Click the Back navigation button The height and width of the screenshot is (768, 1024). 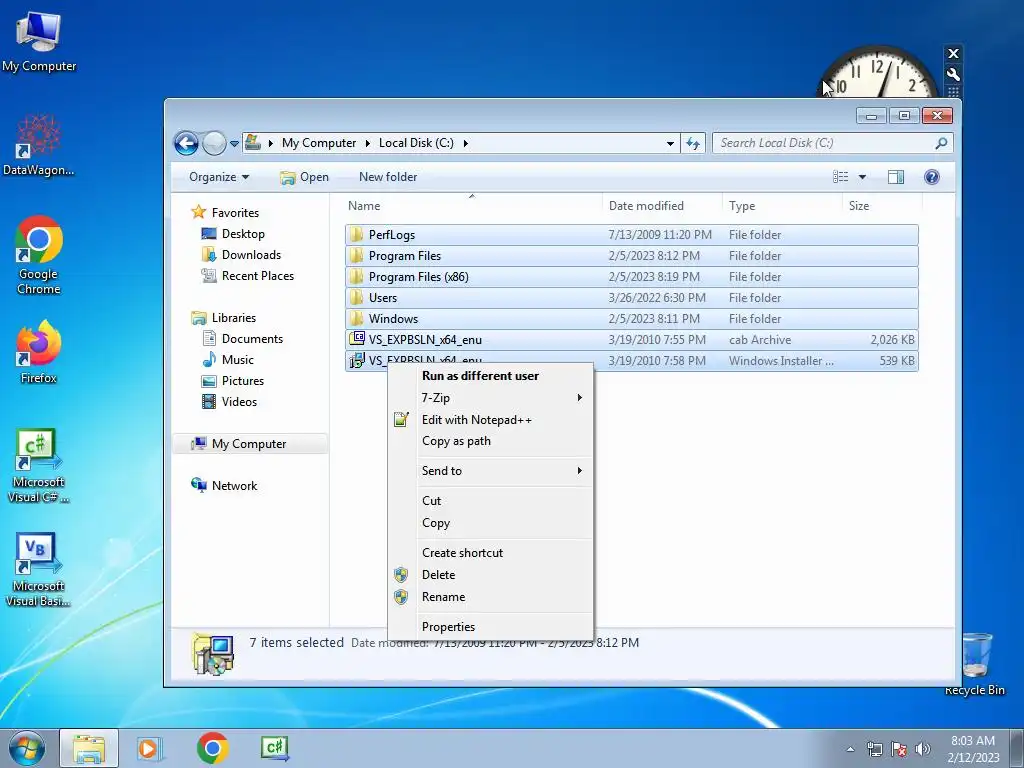(x=186, y=143)
